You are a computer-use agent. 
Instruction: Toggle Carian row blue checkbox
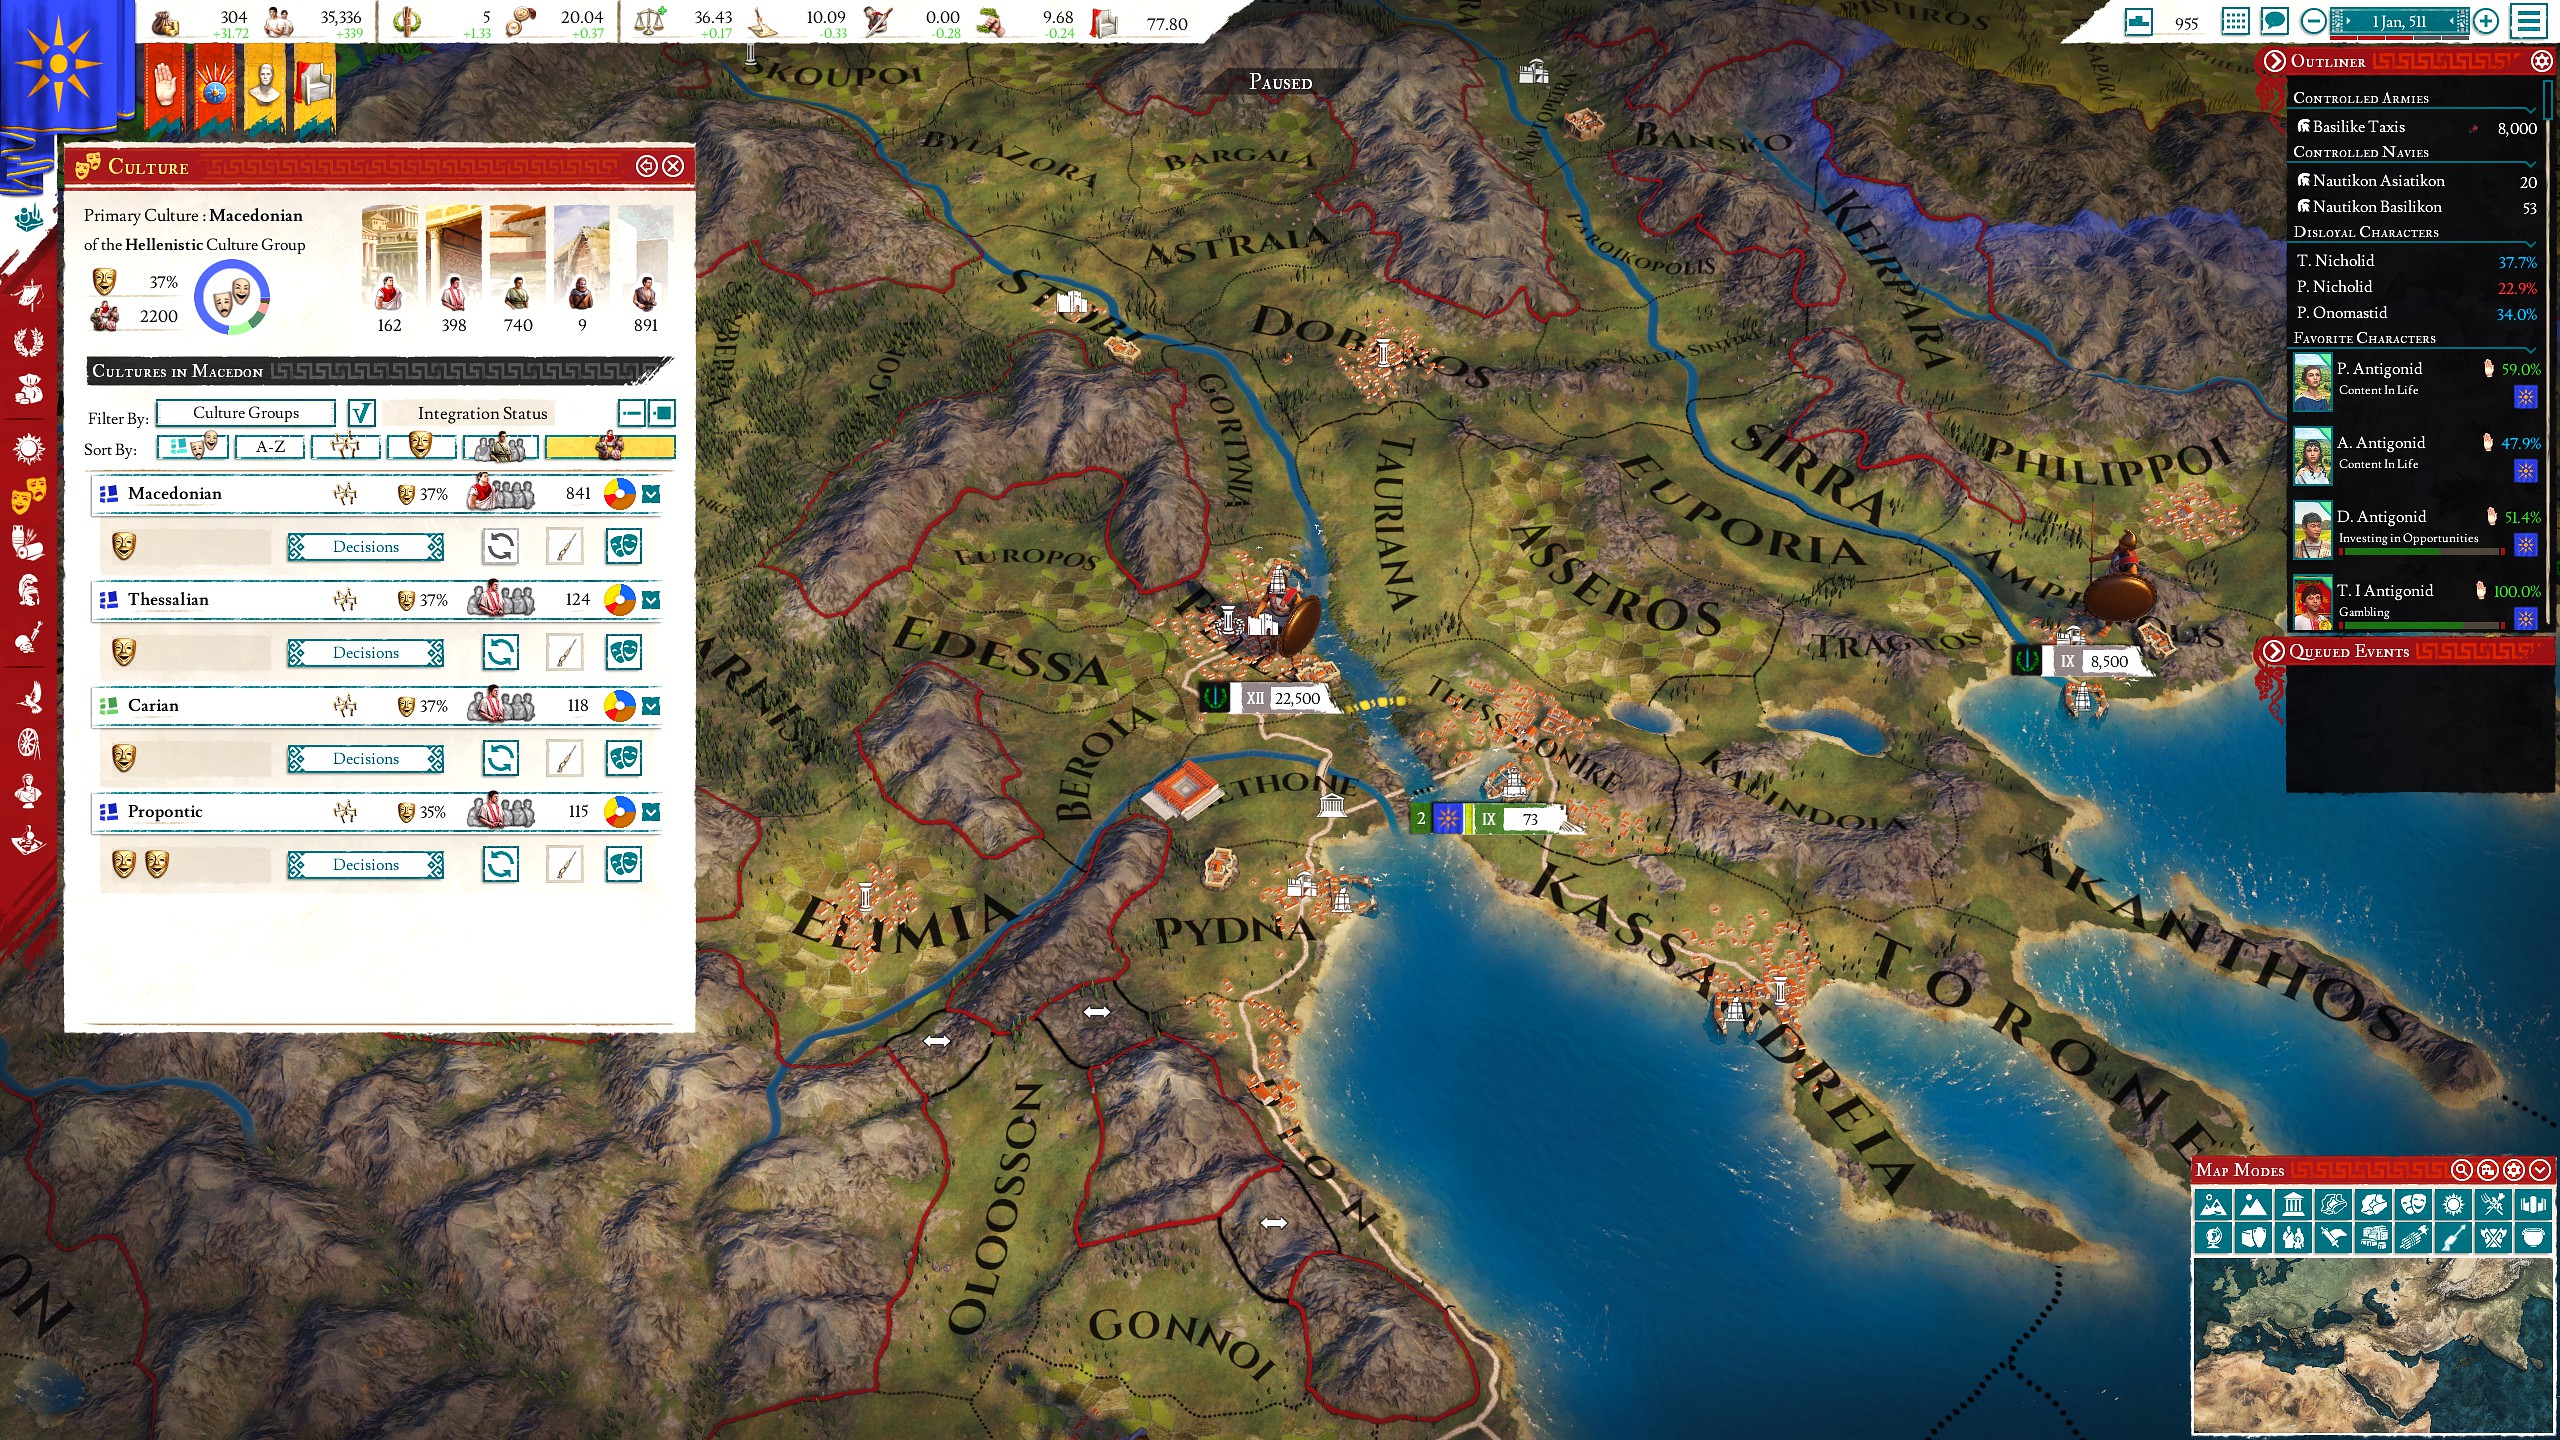pos(651,706)
